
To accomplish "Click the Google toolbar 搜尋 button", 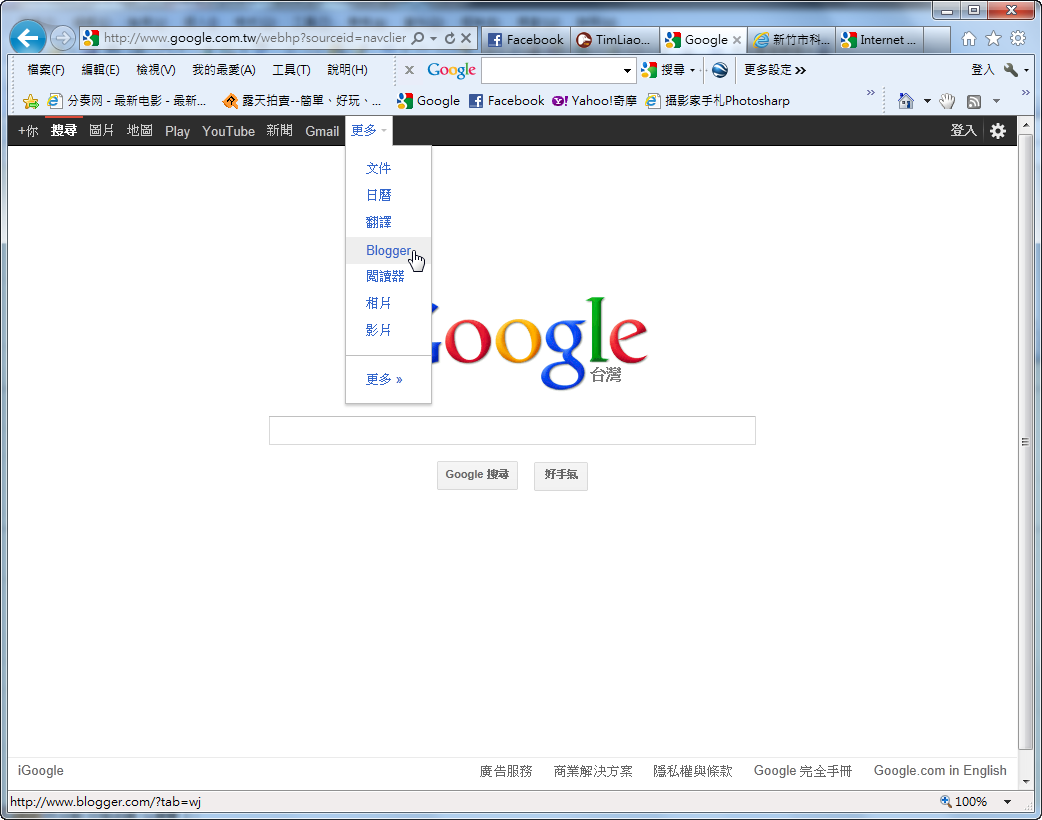I will click(664, 70).
